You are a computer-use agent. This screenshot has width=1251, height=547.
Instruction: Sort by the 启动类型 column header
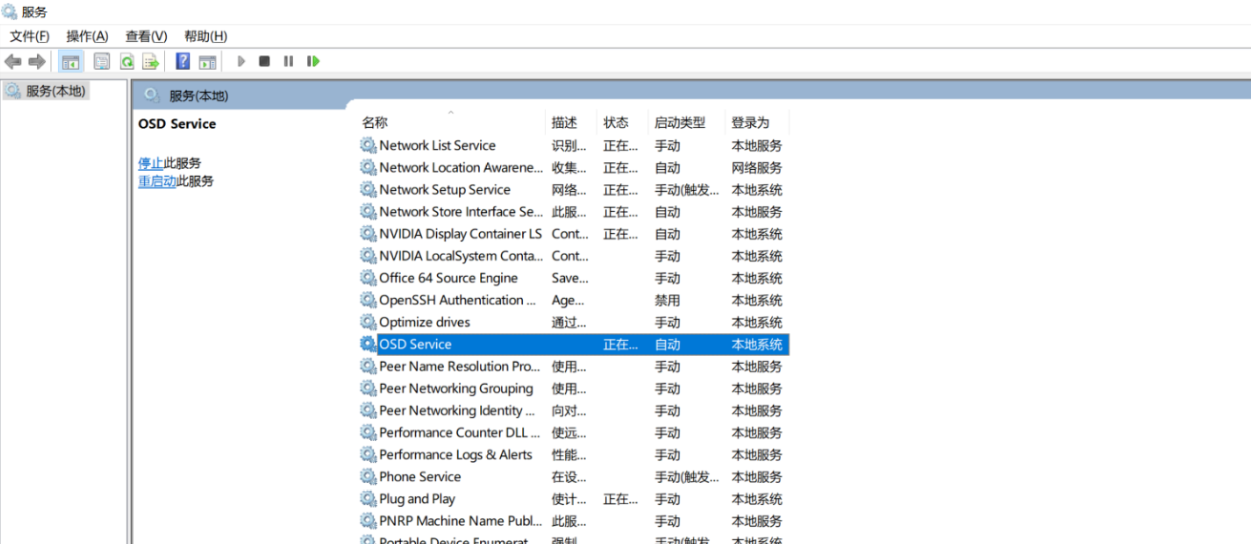679,123
